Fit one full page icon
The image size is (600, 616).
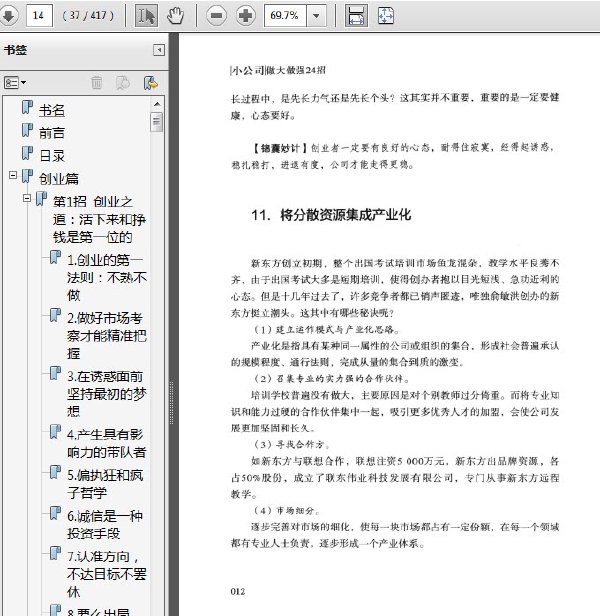pyautogui.click(x=385, y=16)
